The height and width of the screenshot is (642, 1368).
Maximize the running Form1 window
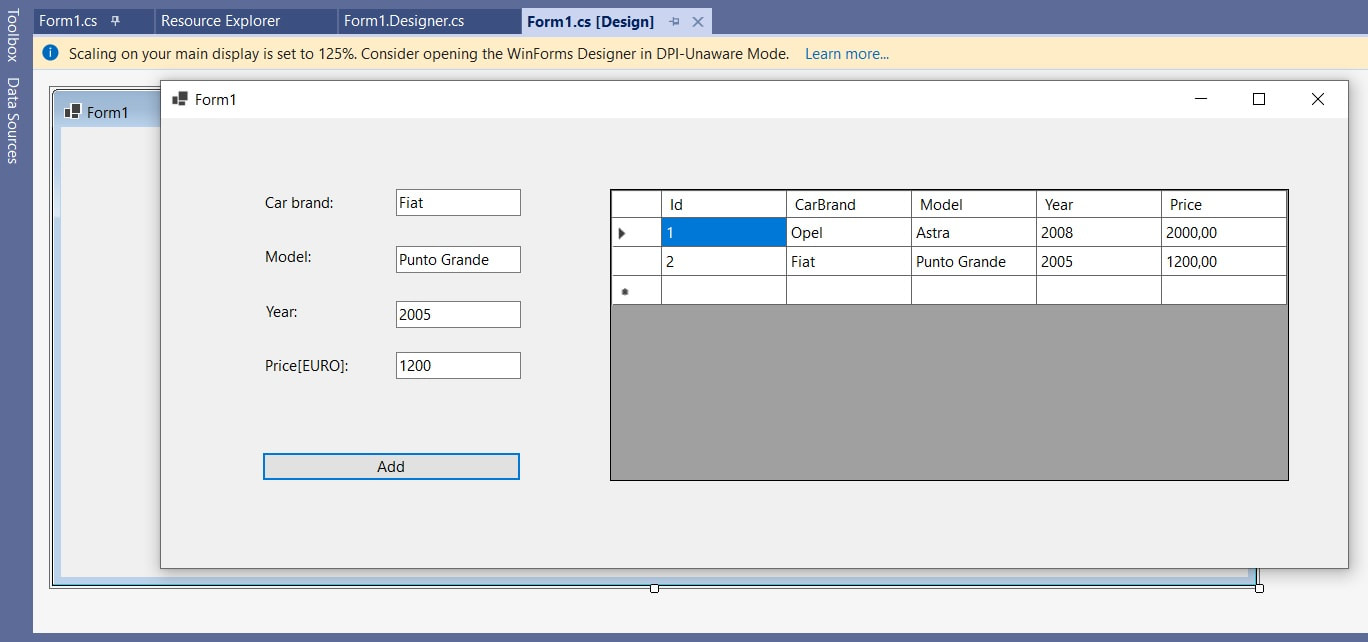tap(1259, 99)
